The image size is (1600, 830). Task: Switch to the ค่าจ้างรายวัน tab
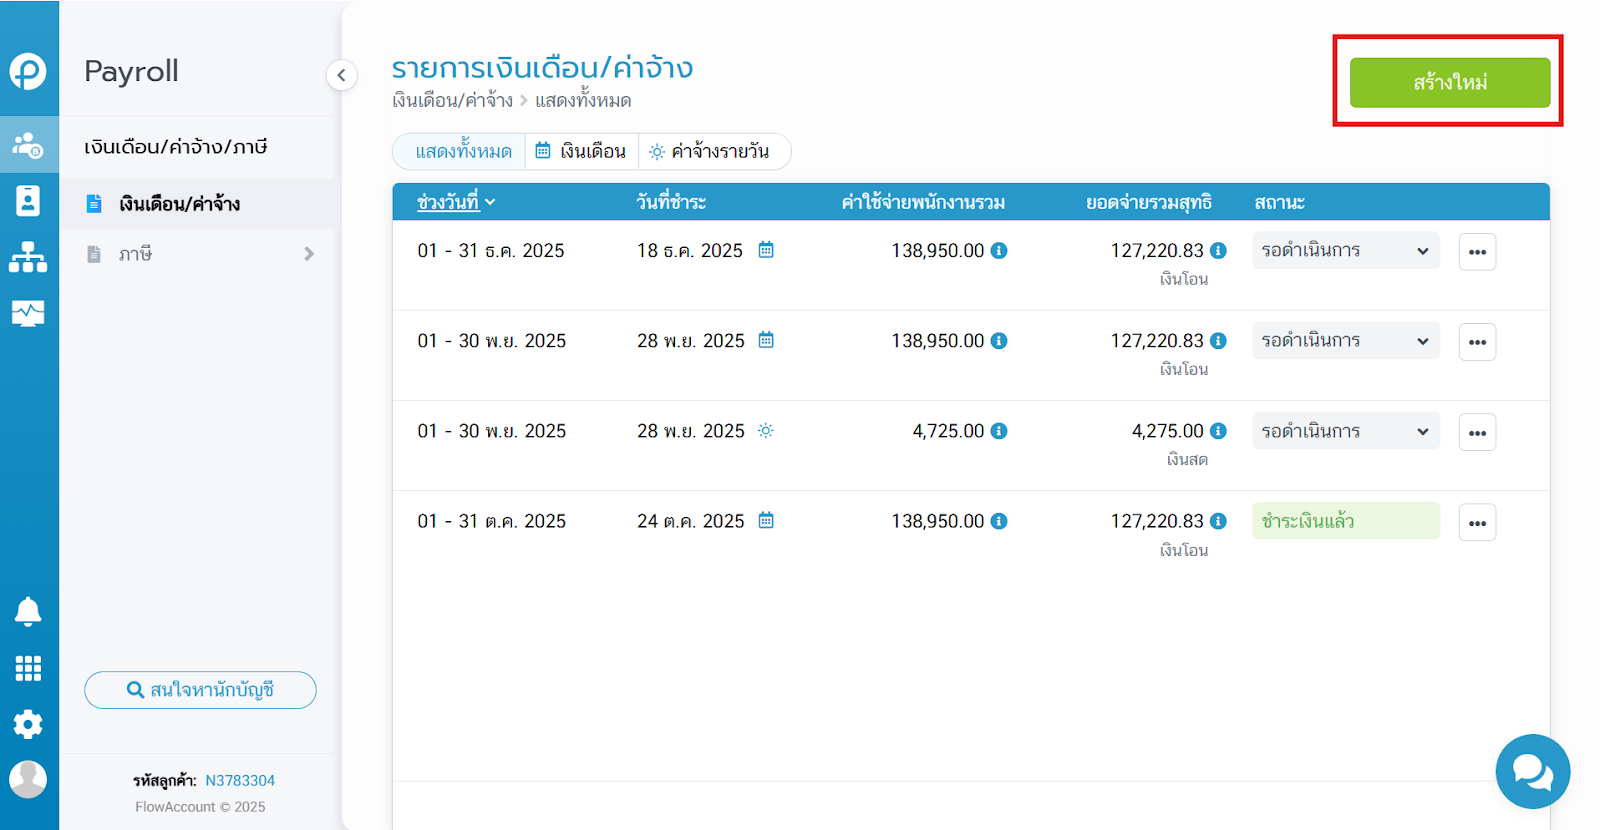(x=709, y=151)
